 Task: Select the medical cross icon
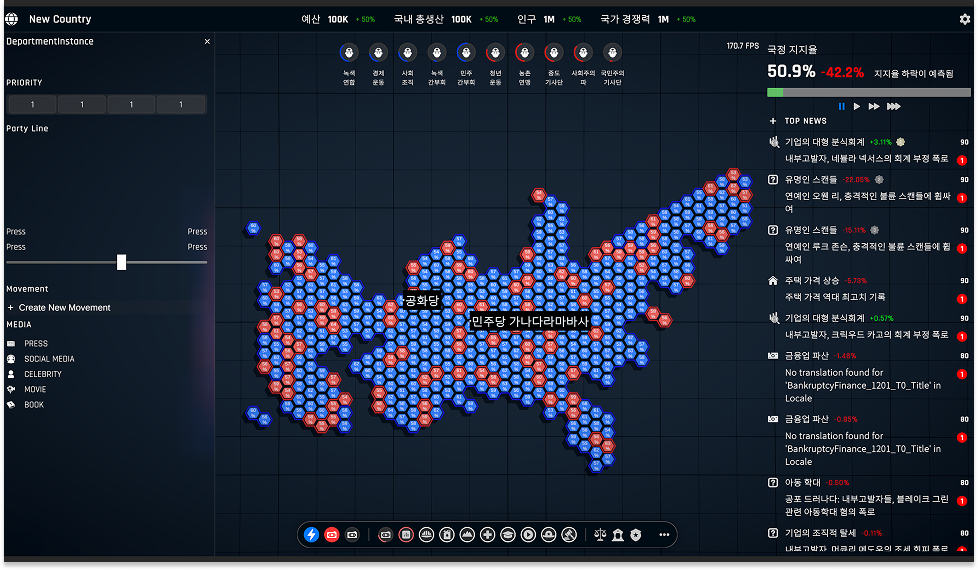pos(487,535)
